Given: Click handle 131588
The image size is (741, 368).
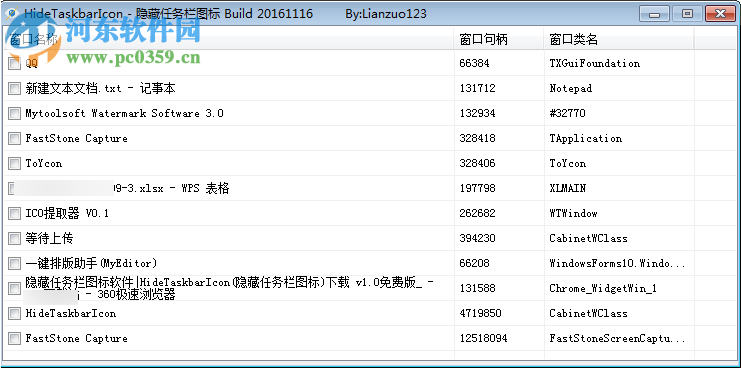Looking at the screenshot, I should coord(477,289).
